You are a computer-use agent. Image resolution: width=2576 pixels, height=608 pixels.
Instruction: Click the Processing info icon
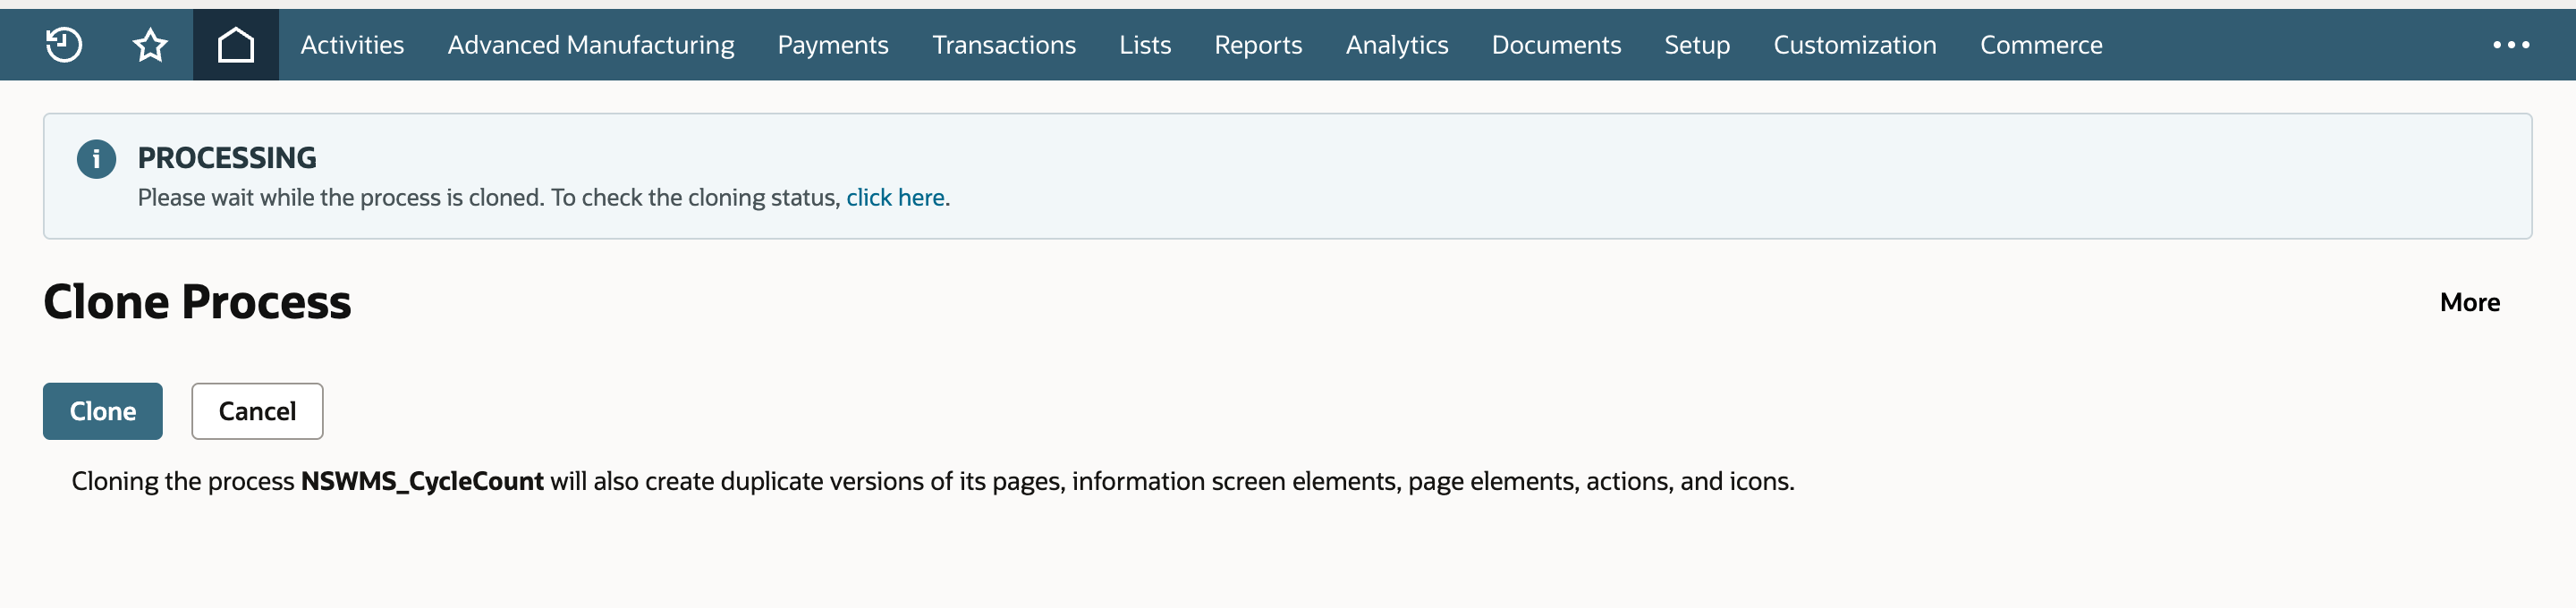pos(97,159)
